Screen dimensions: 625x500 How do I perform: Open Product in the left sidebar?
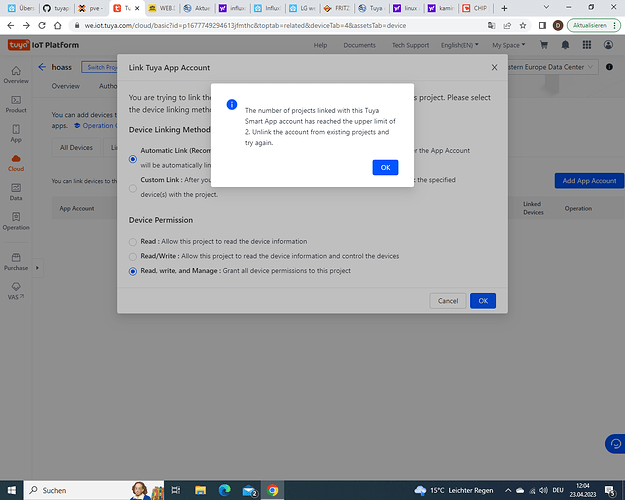16,104
